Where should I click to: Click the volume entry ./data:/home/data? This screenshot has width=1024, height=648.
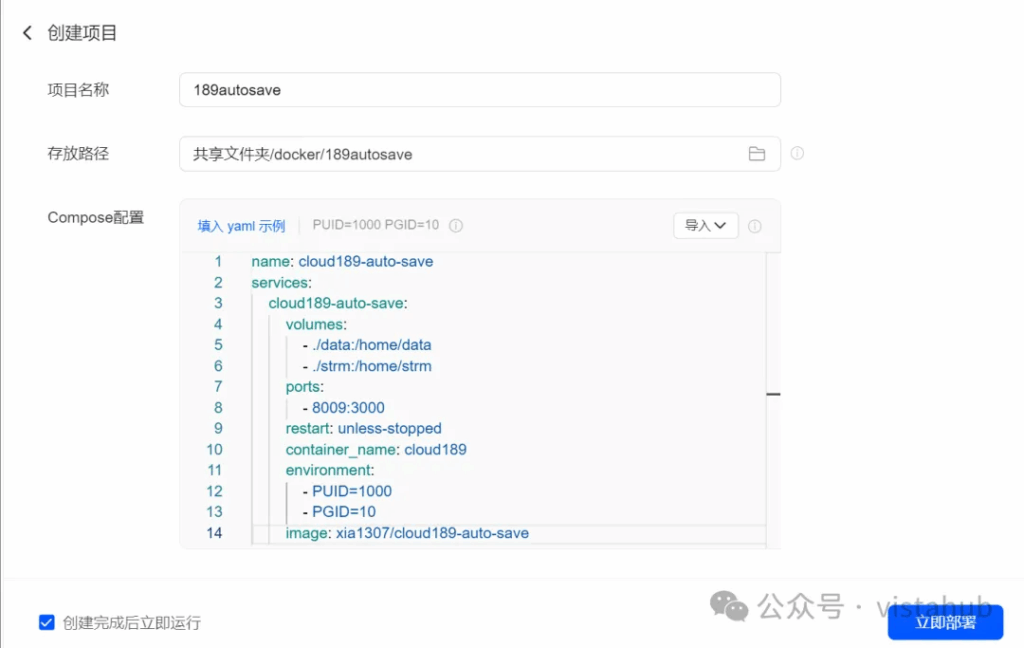coord(372,345)
